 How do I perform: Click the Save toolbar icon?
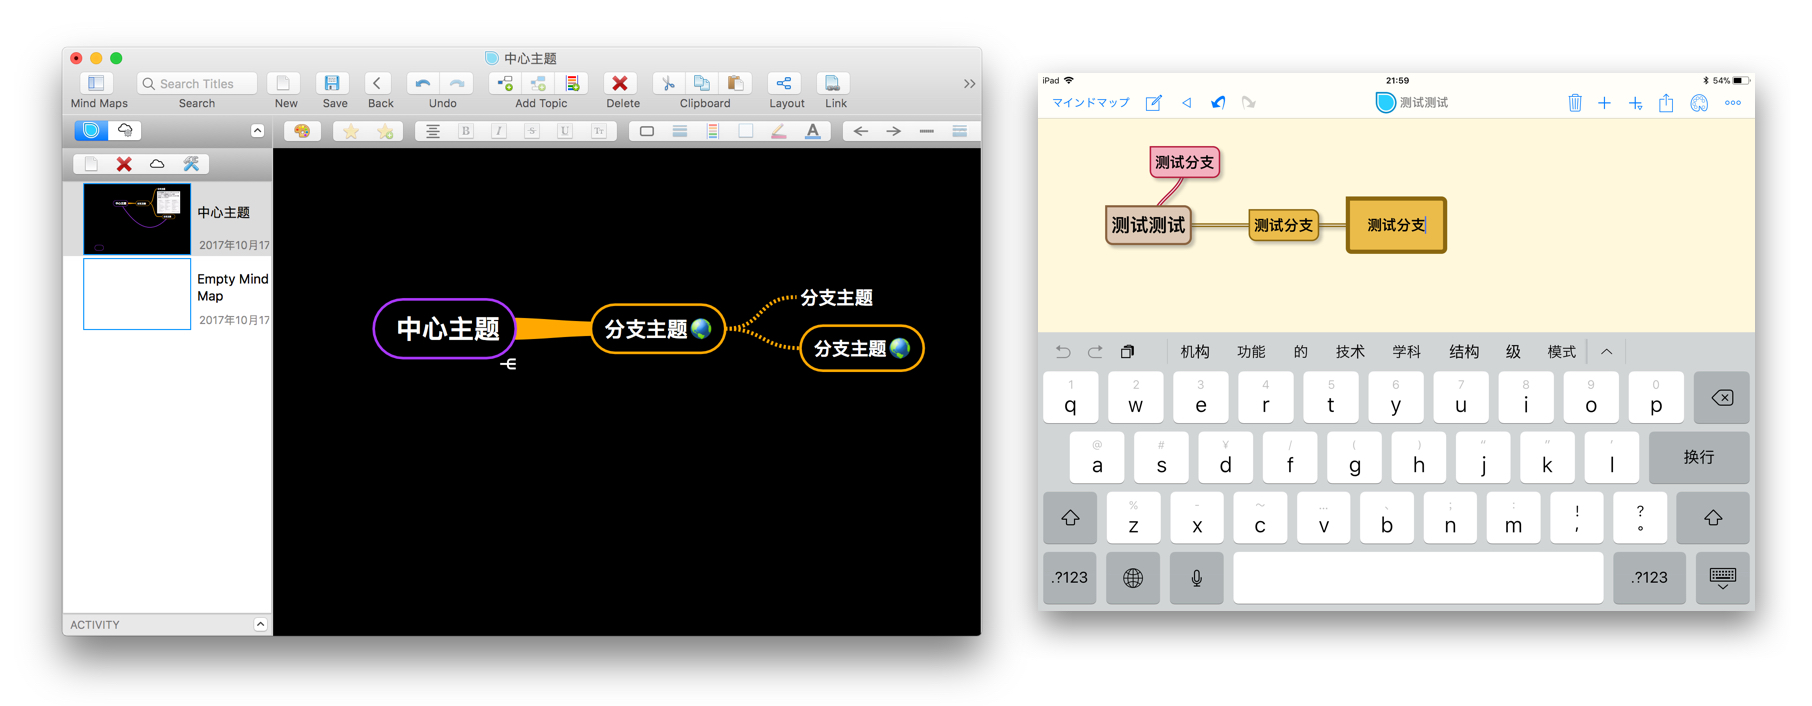pos(332,84)
